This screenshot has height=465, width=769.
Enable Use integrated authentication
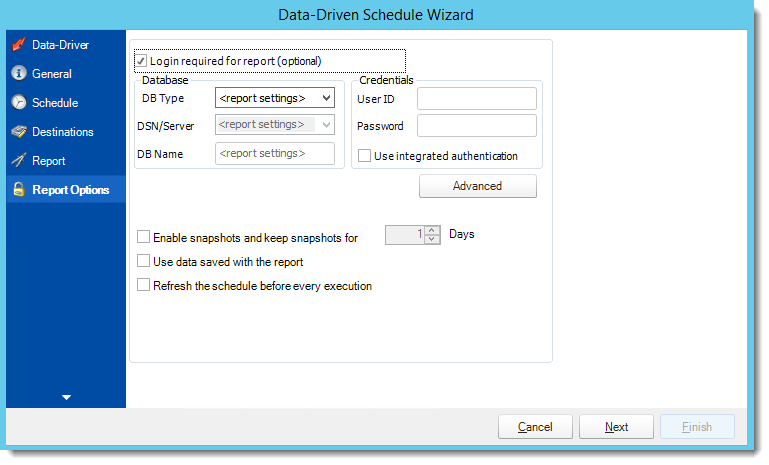(x=364, y=155)
